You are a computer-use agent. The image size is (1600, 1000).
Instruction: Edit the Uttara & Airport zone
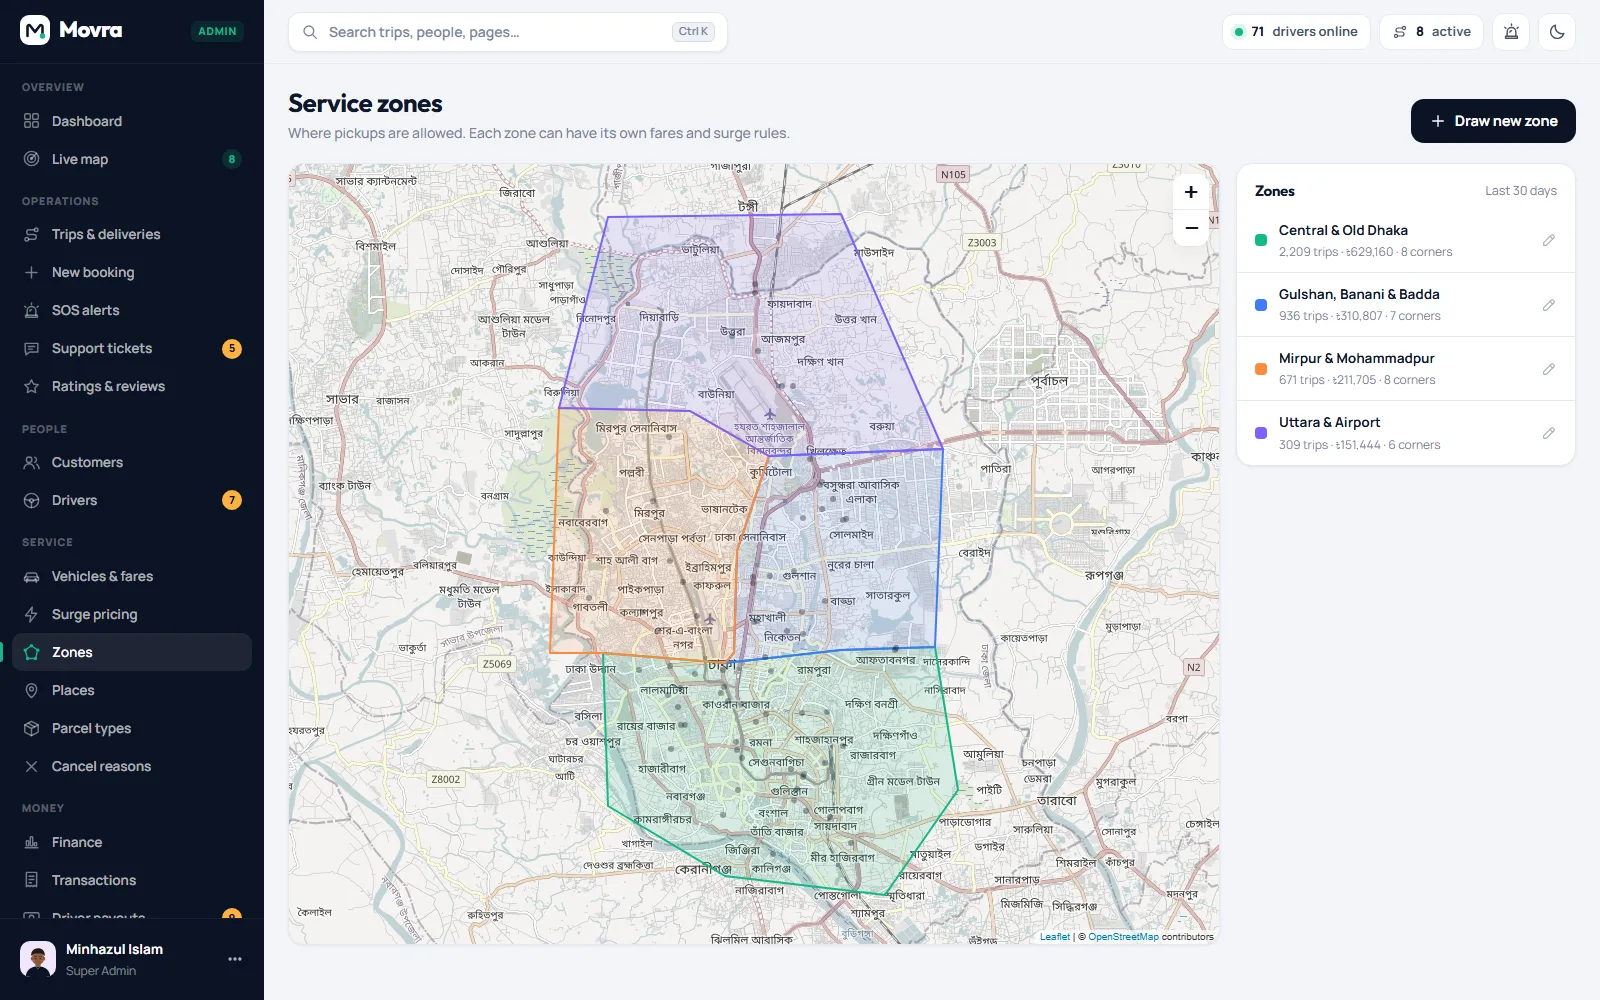[1548, 433]
